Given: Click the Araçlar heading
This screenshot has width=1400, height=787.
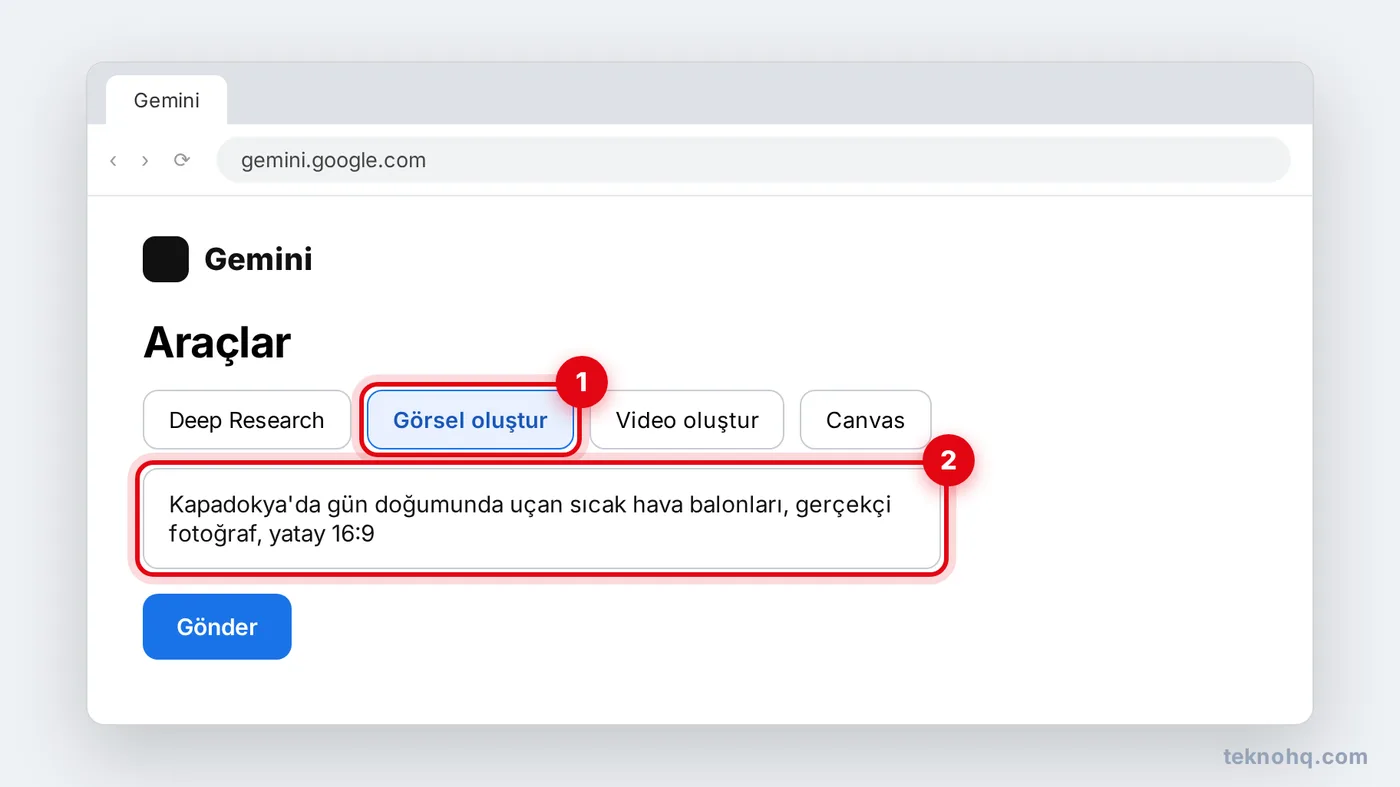Looking at the screenshot, I should 217,343.
